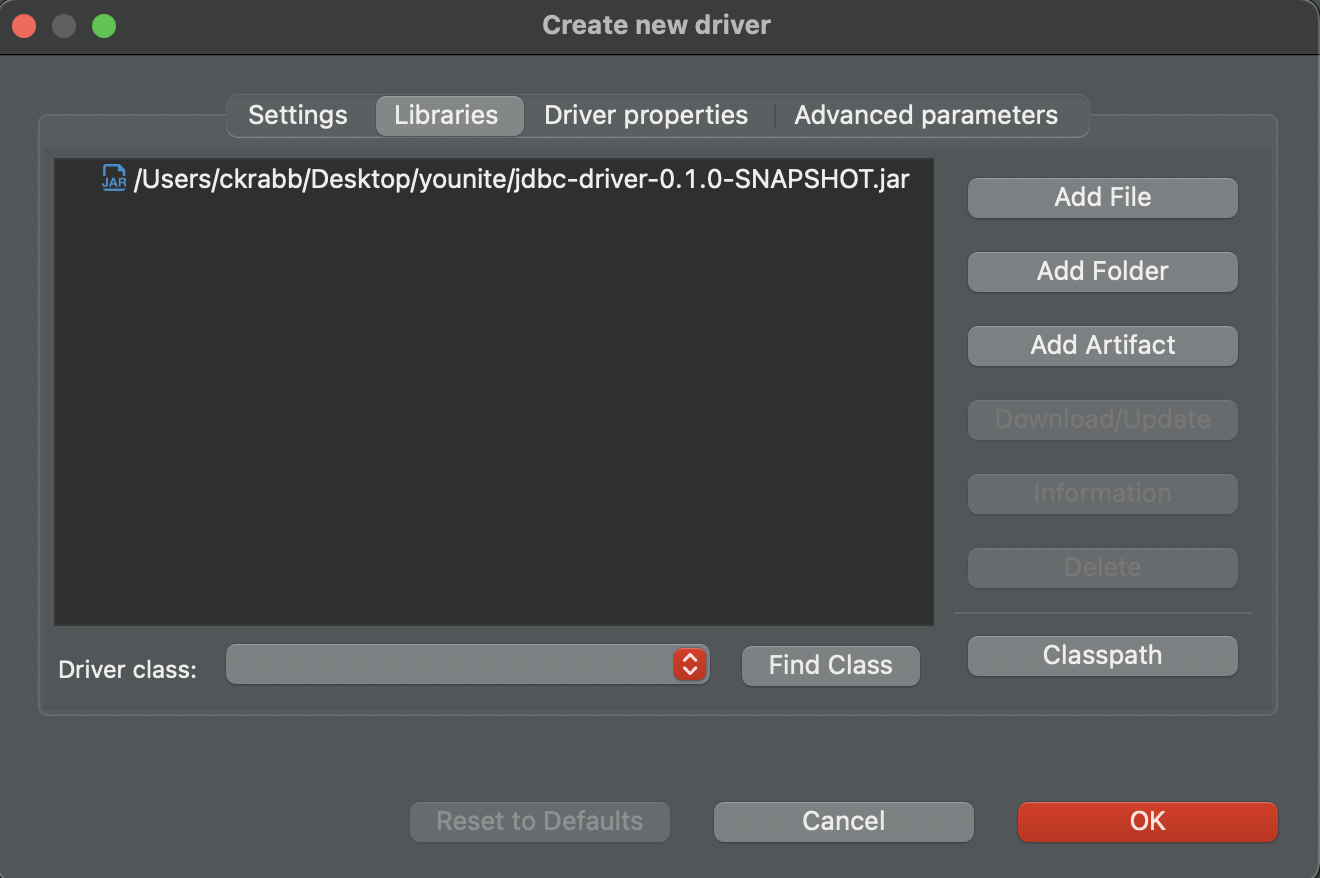The width and height of the screenshot is (1320, 878).
Task: Expand the Driver class dropdown arrow
Action: (x=689, y=665)
